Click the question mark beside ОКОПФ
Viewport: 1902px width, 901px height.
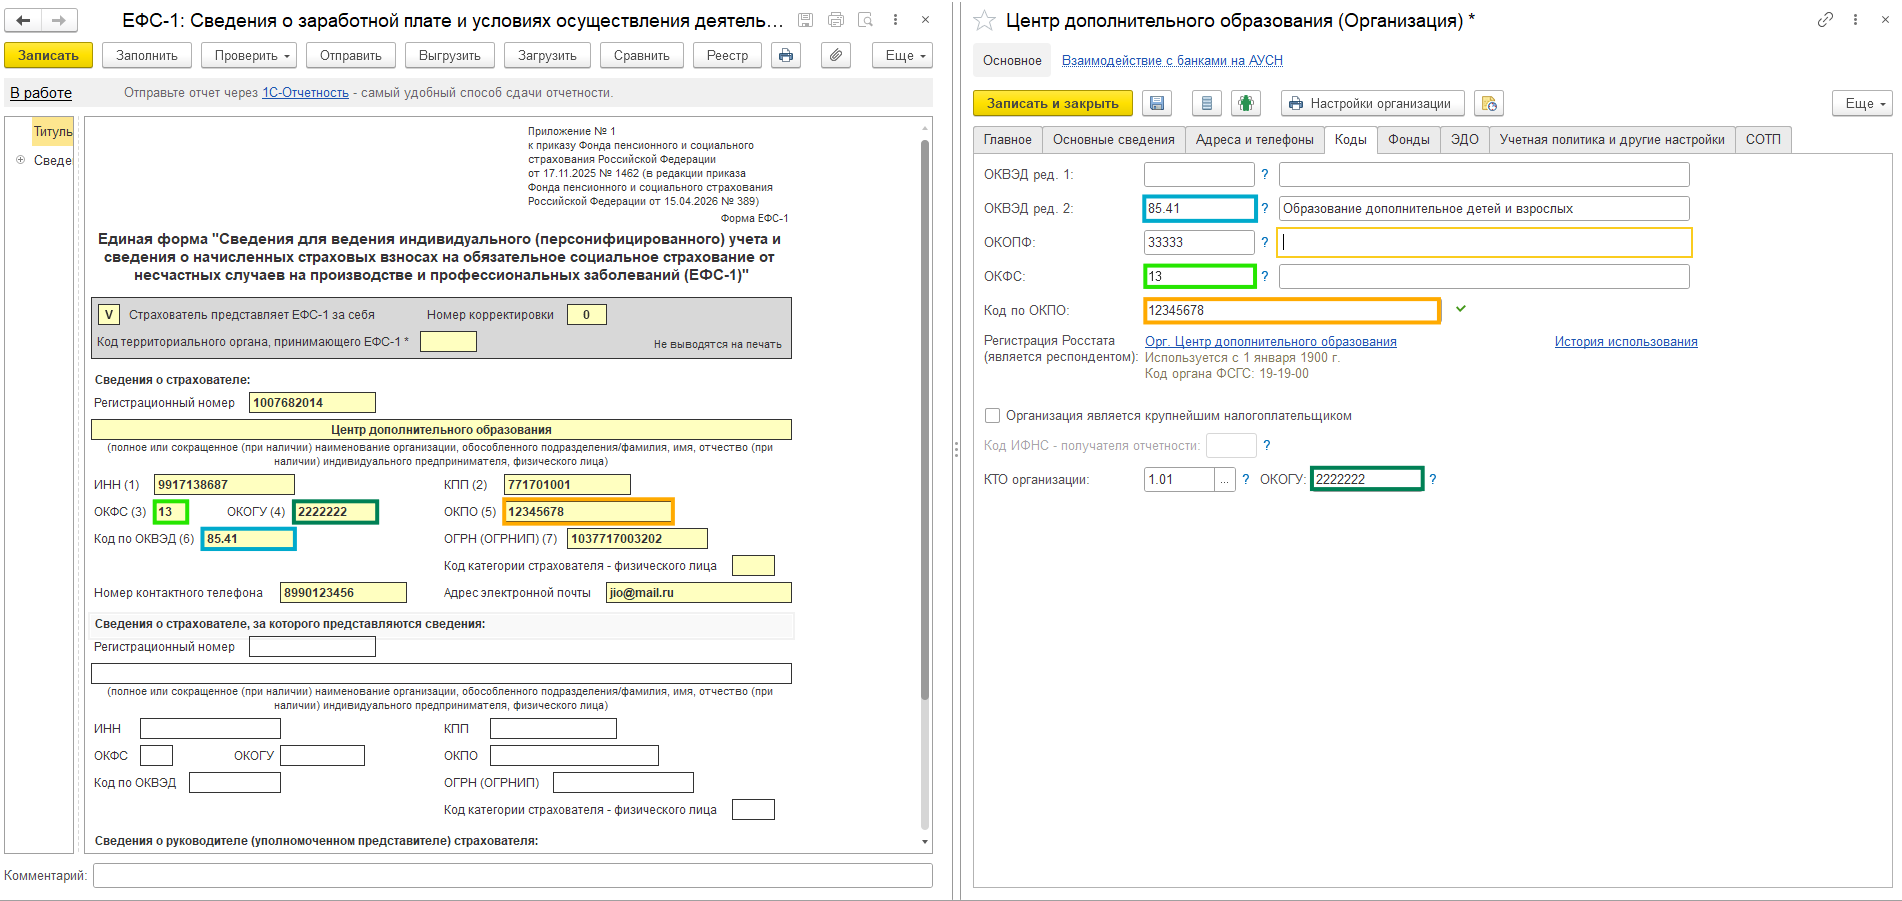click(1265, 242)
